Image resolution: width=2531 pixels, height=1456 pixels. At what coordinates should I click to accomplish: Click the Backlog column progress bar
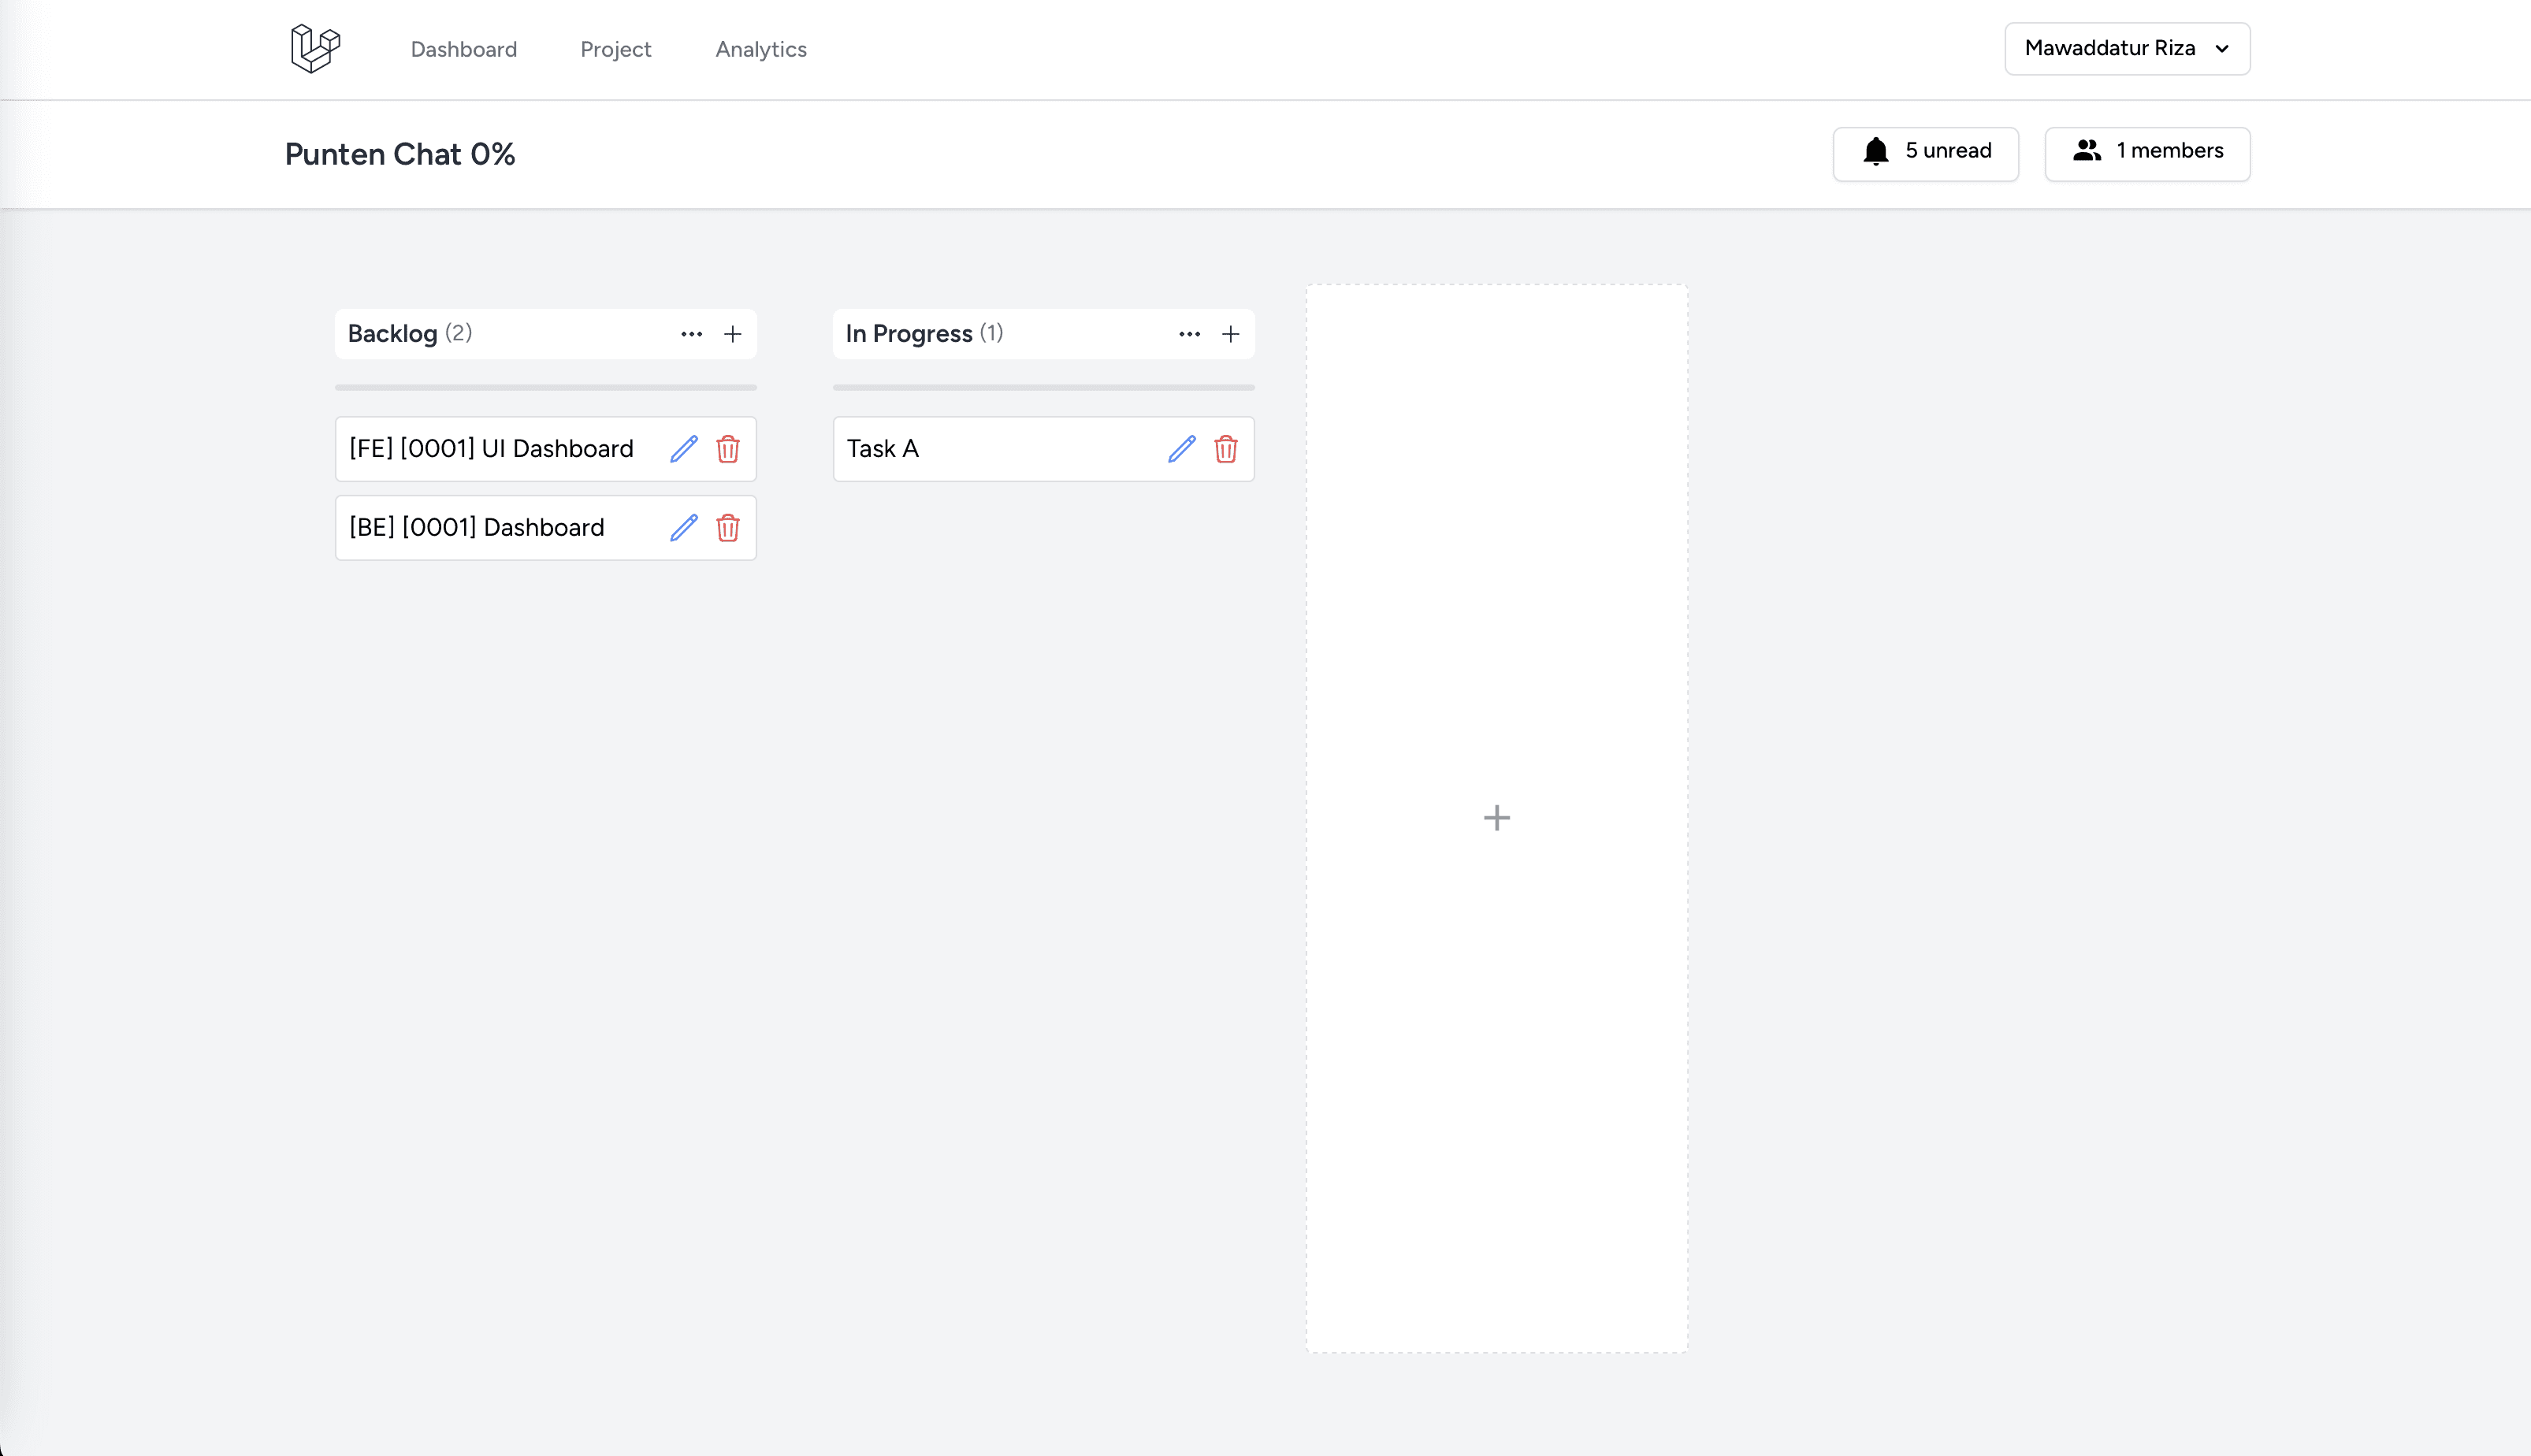(x=545, y=387)
